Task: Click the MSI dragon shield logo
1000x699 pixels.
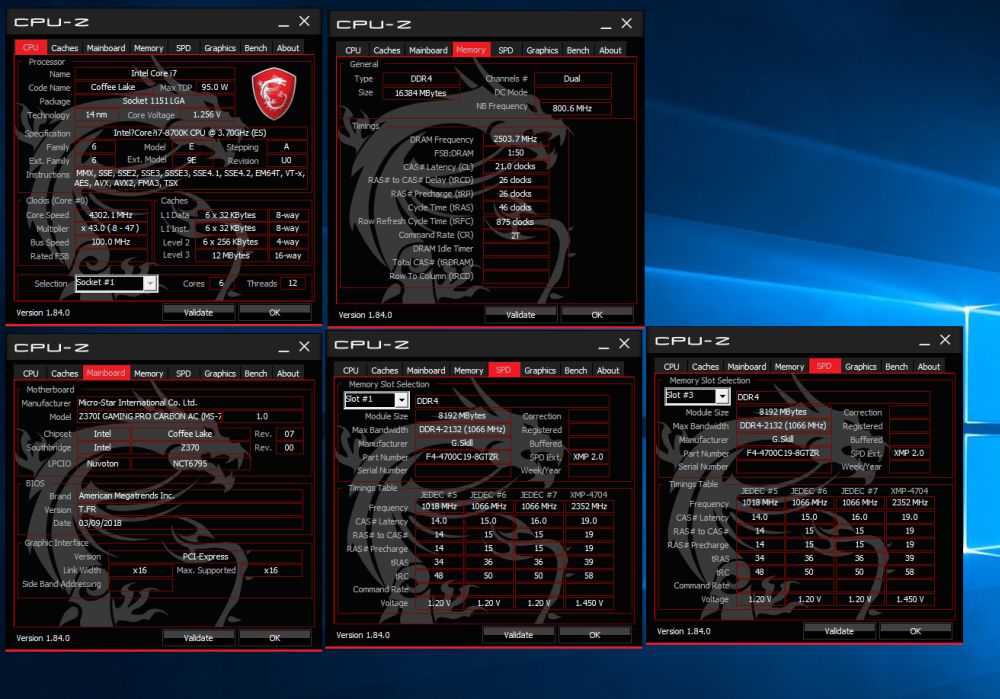Action: point(274,94)
